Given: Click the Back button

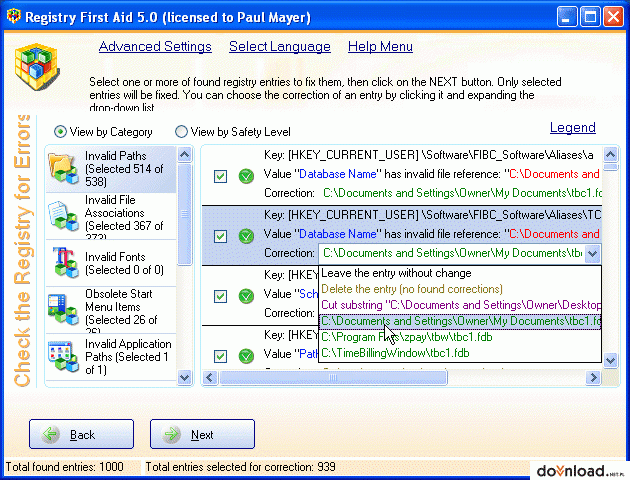Looking at the screenshot, I should tap(82, 434).
